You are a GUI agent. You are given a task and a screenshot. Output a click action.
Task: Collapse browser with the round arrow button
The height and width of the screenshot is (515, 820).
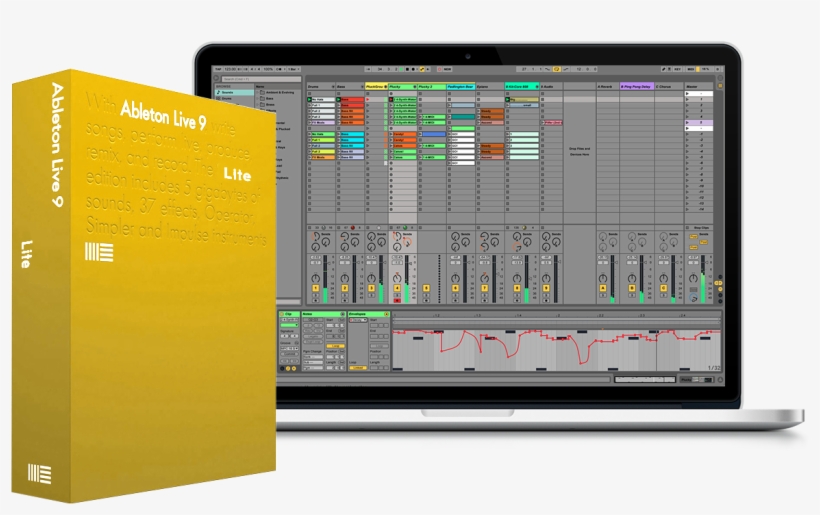point(216,78)
